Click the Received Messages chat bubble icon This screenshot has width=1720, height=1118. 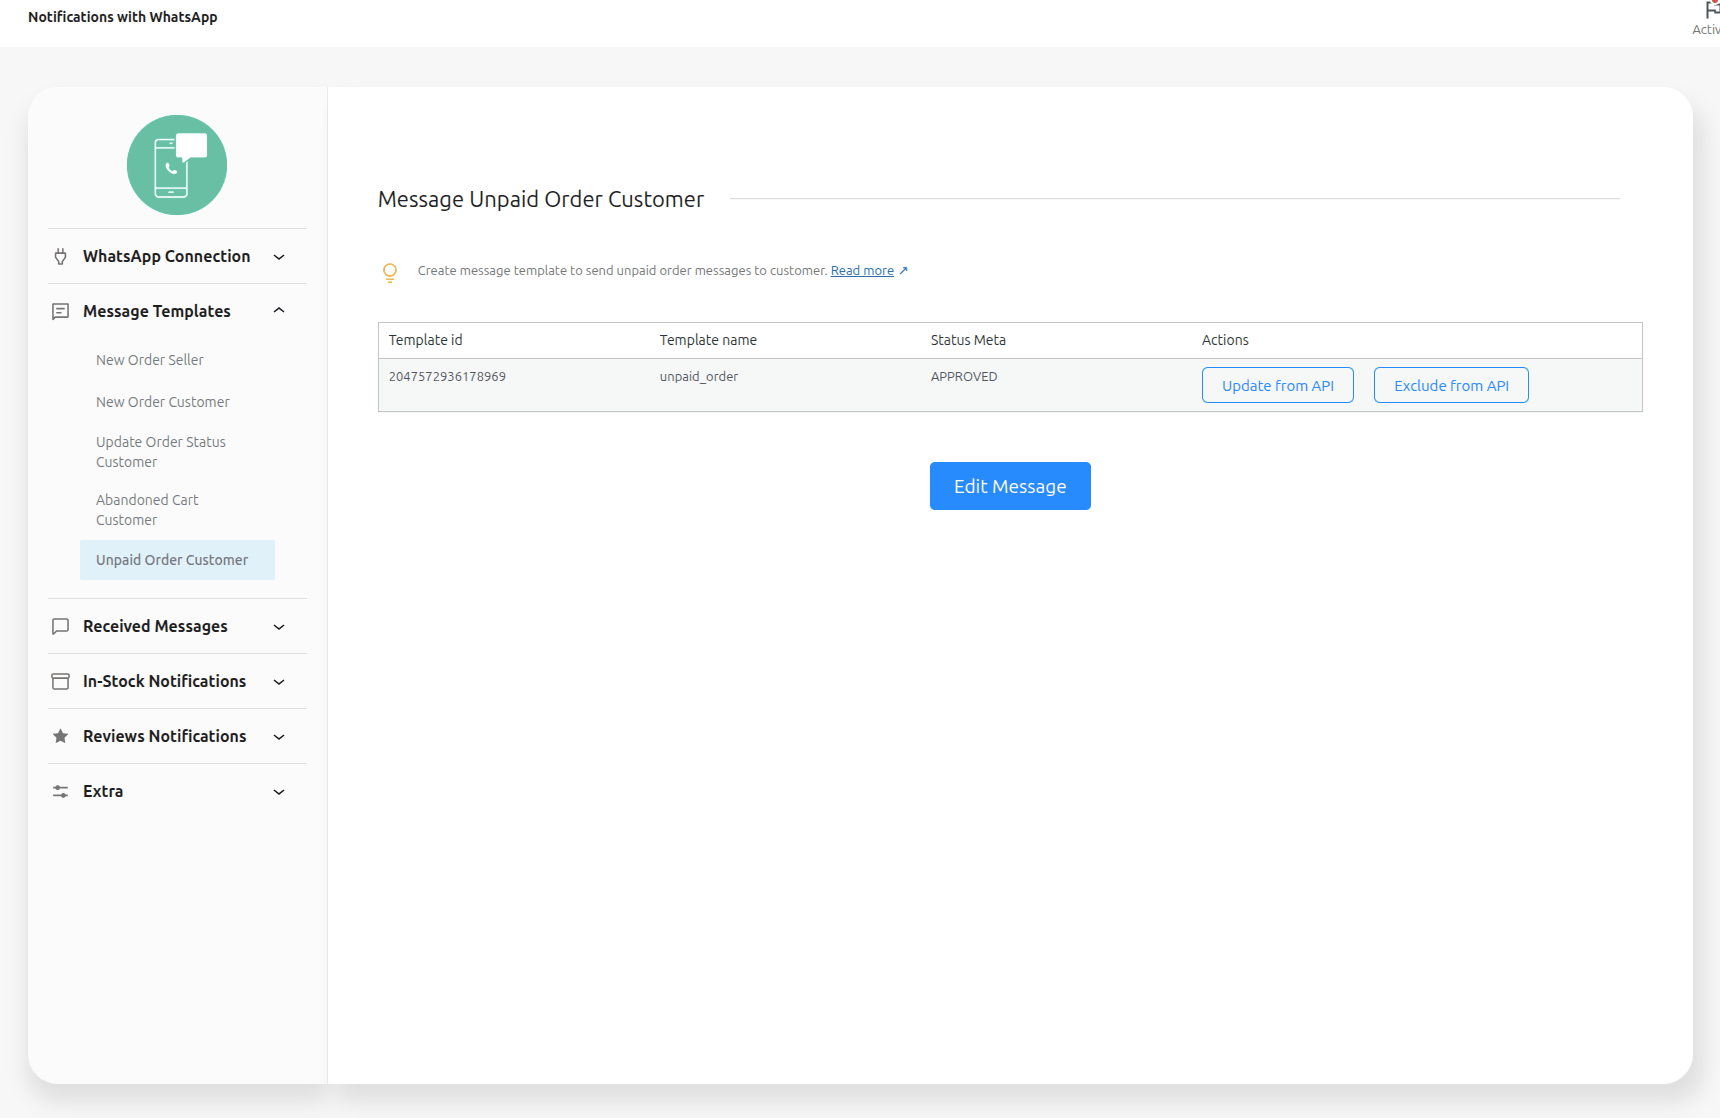[x=60, y=627]
